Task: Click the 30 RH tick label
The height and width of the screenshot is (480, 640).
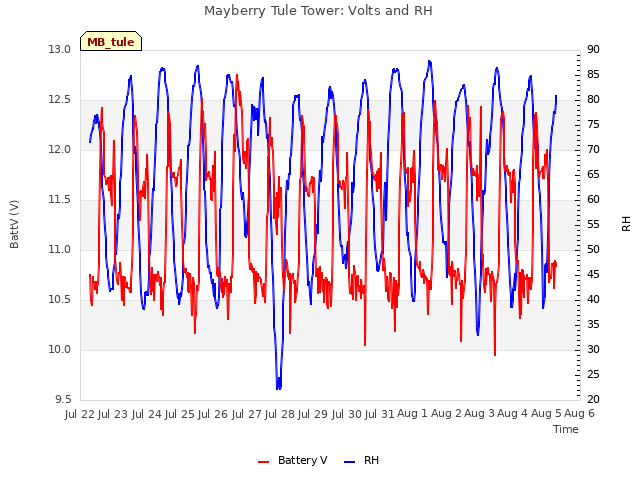Action: pyautogui.click(x=593, y=349)
